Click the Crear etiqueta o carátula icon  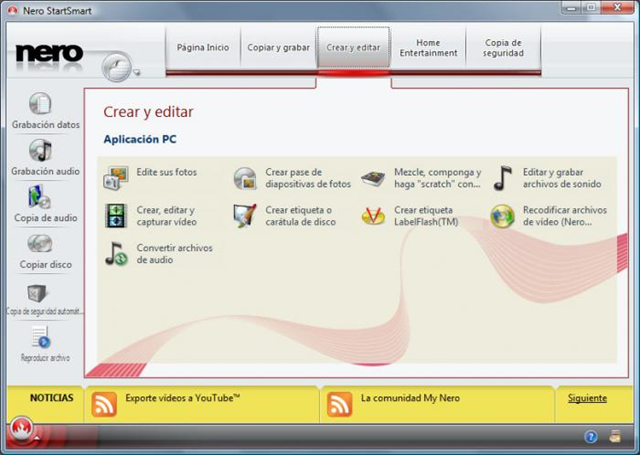tap(245, 216)
